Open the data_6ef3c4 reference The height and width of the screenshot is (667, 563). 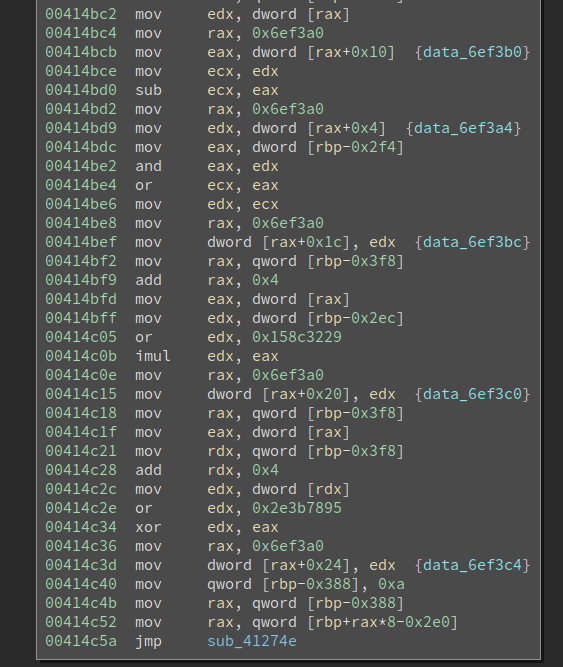[x=472, y=565]
